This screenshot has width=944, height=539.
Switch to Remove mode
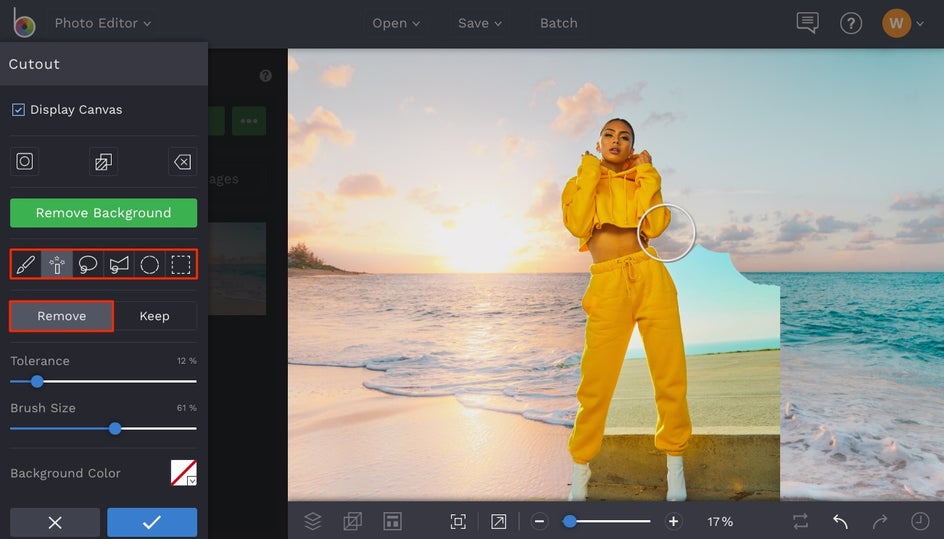click(x=62, y=316)
